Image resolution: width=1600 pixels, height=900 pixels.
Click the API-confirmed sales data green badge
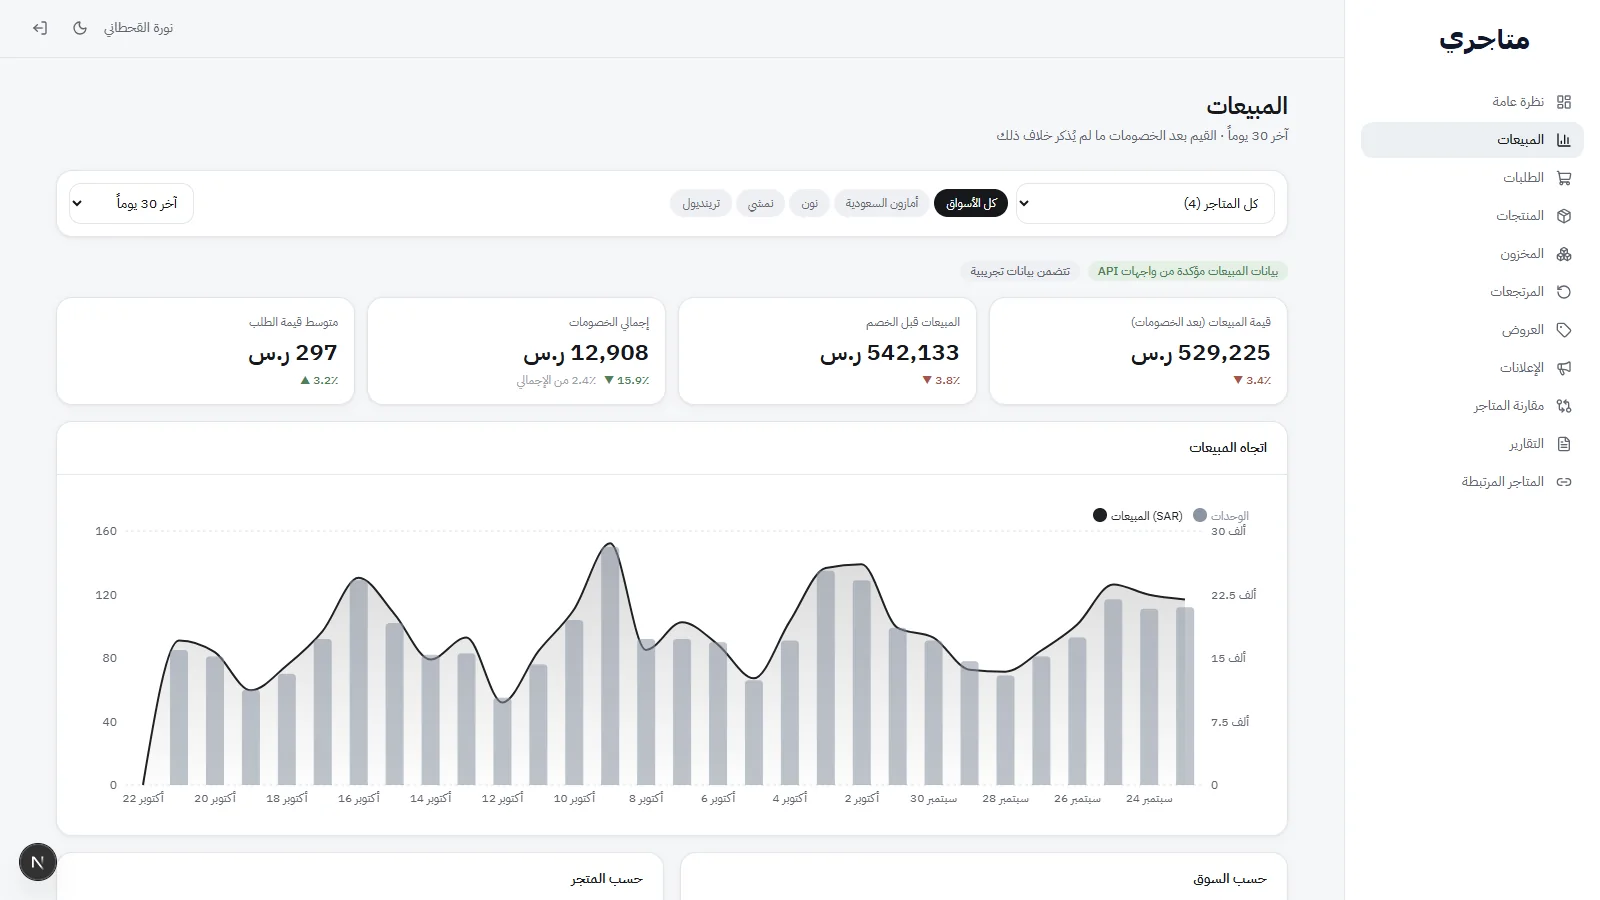[1187, 271]
